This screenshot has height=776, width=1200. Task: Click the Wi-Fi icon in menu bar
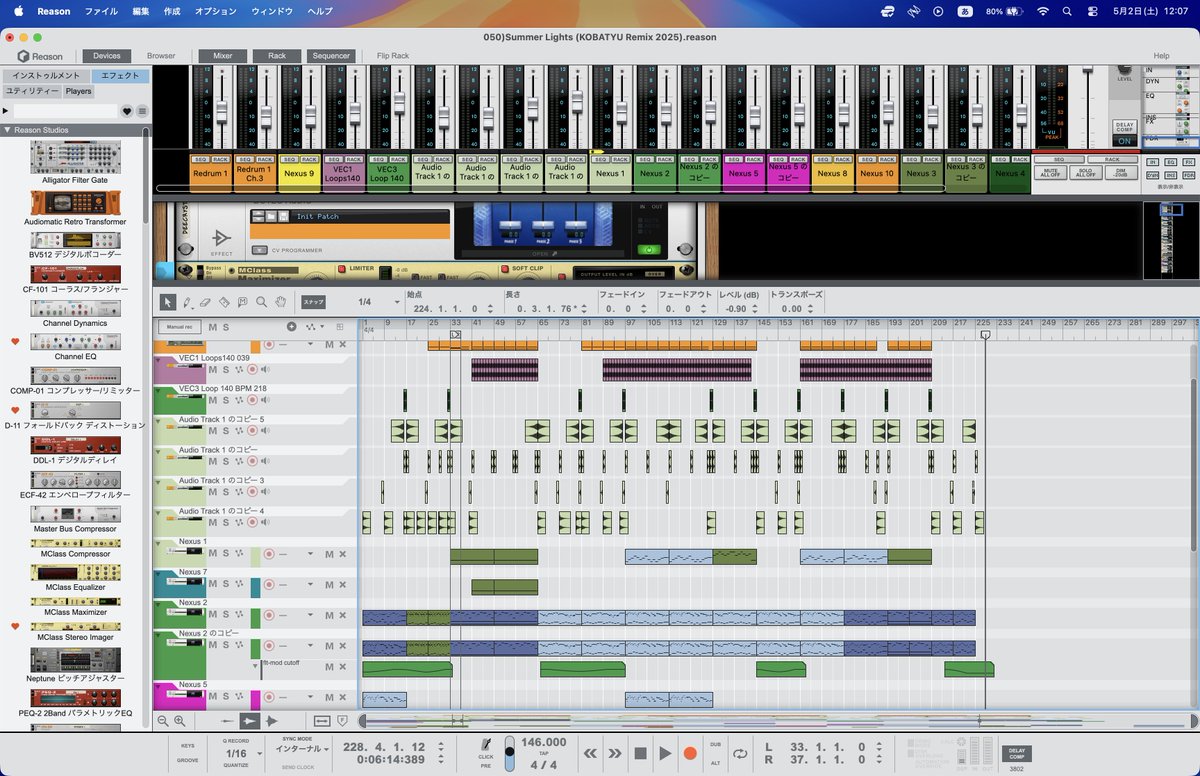(x=1043, y=11)
